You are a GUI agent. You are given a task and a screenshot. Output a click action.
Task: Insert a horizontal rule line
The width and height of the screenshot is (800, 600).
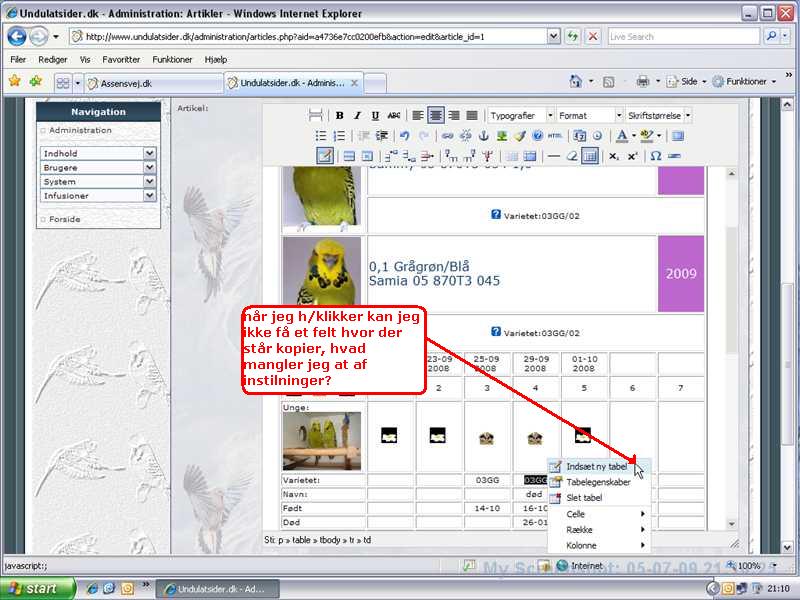(554, 156)
